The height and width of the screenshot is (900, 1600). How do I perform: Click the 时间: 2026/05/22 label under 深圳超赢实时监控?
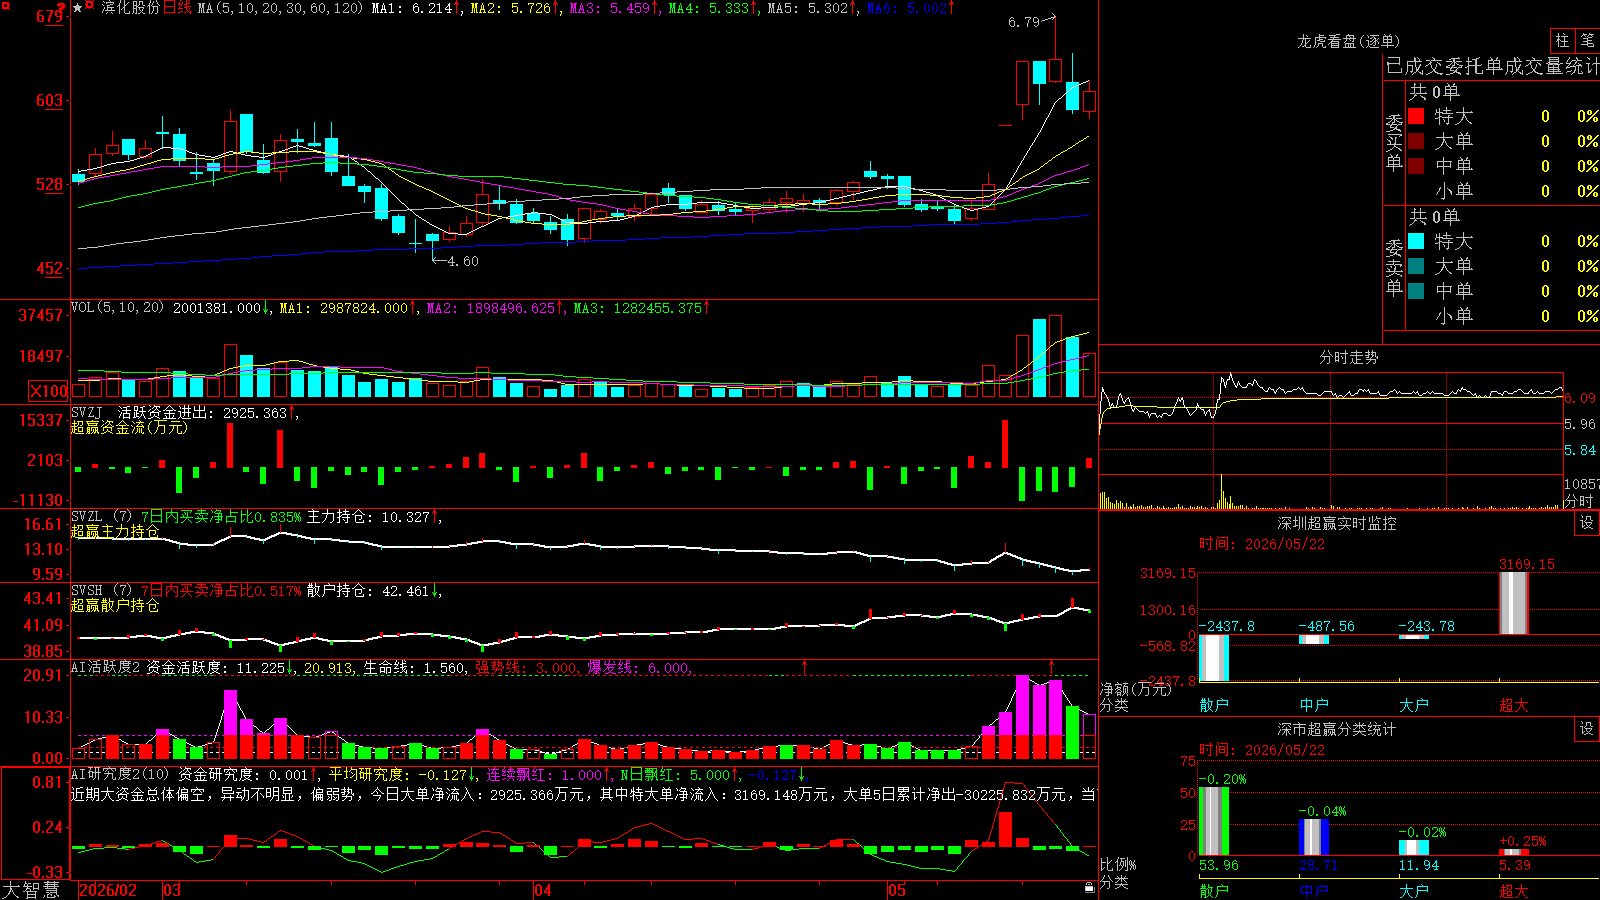click(x=1262, y=544)
